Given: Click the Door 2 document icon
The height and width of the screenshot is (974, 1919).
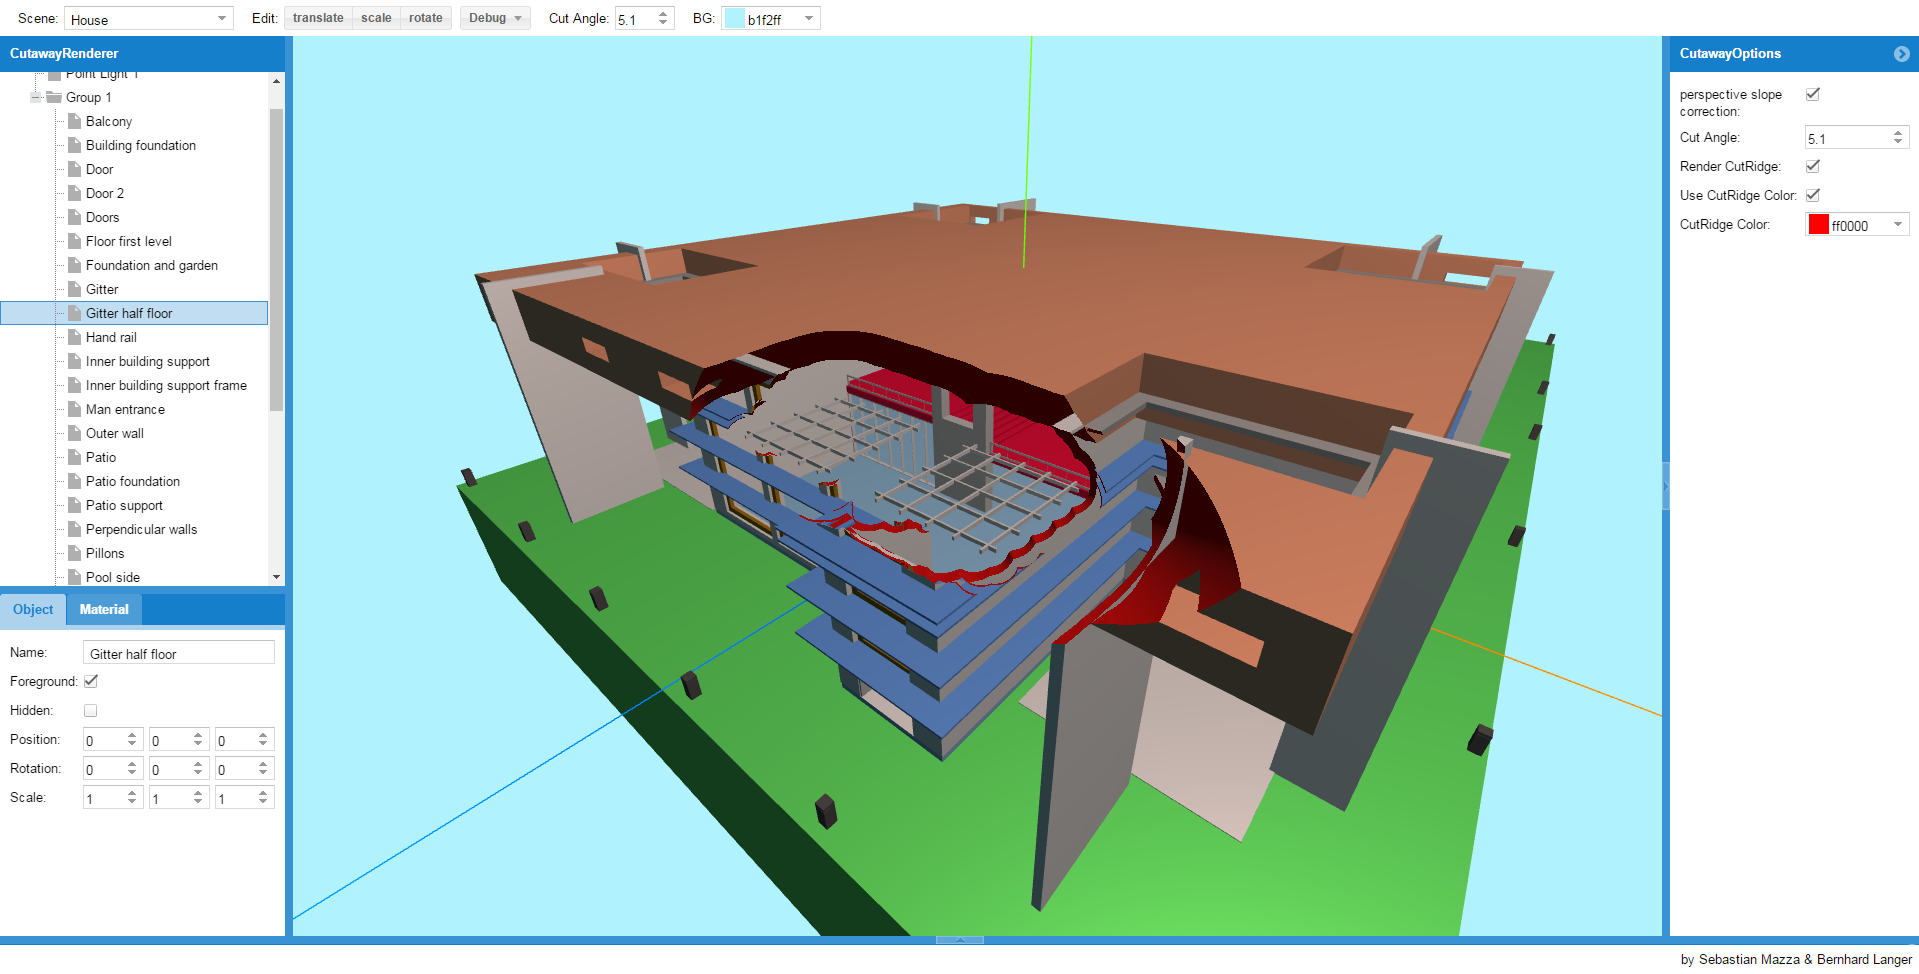Looking at the screenshot, I should click(x=74, y=193).
